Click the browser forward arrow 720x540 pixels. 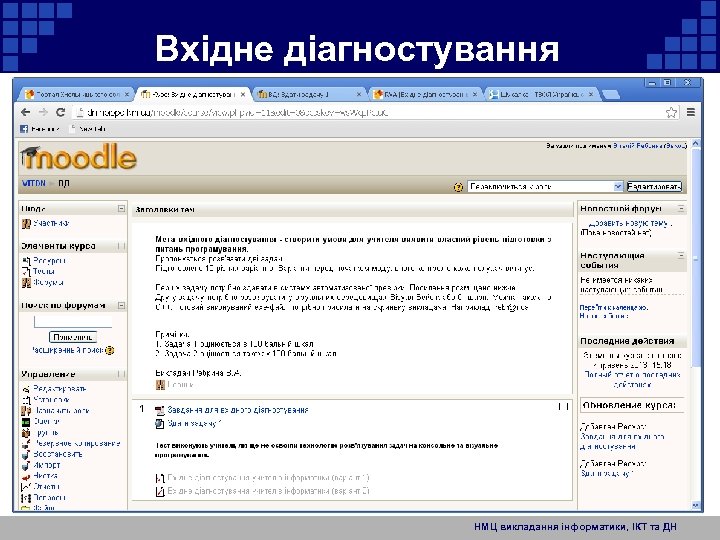pos(43,112)
